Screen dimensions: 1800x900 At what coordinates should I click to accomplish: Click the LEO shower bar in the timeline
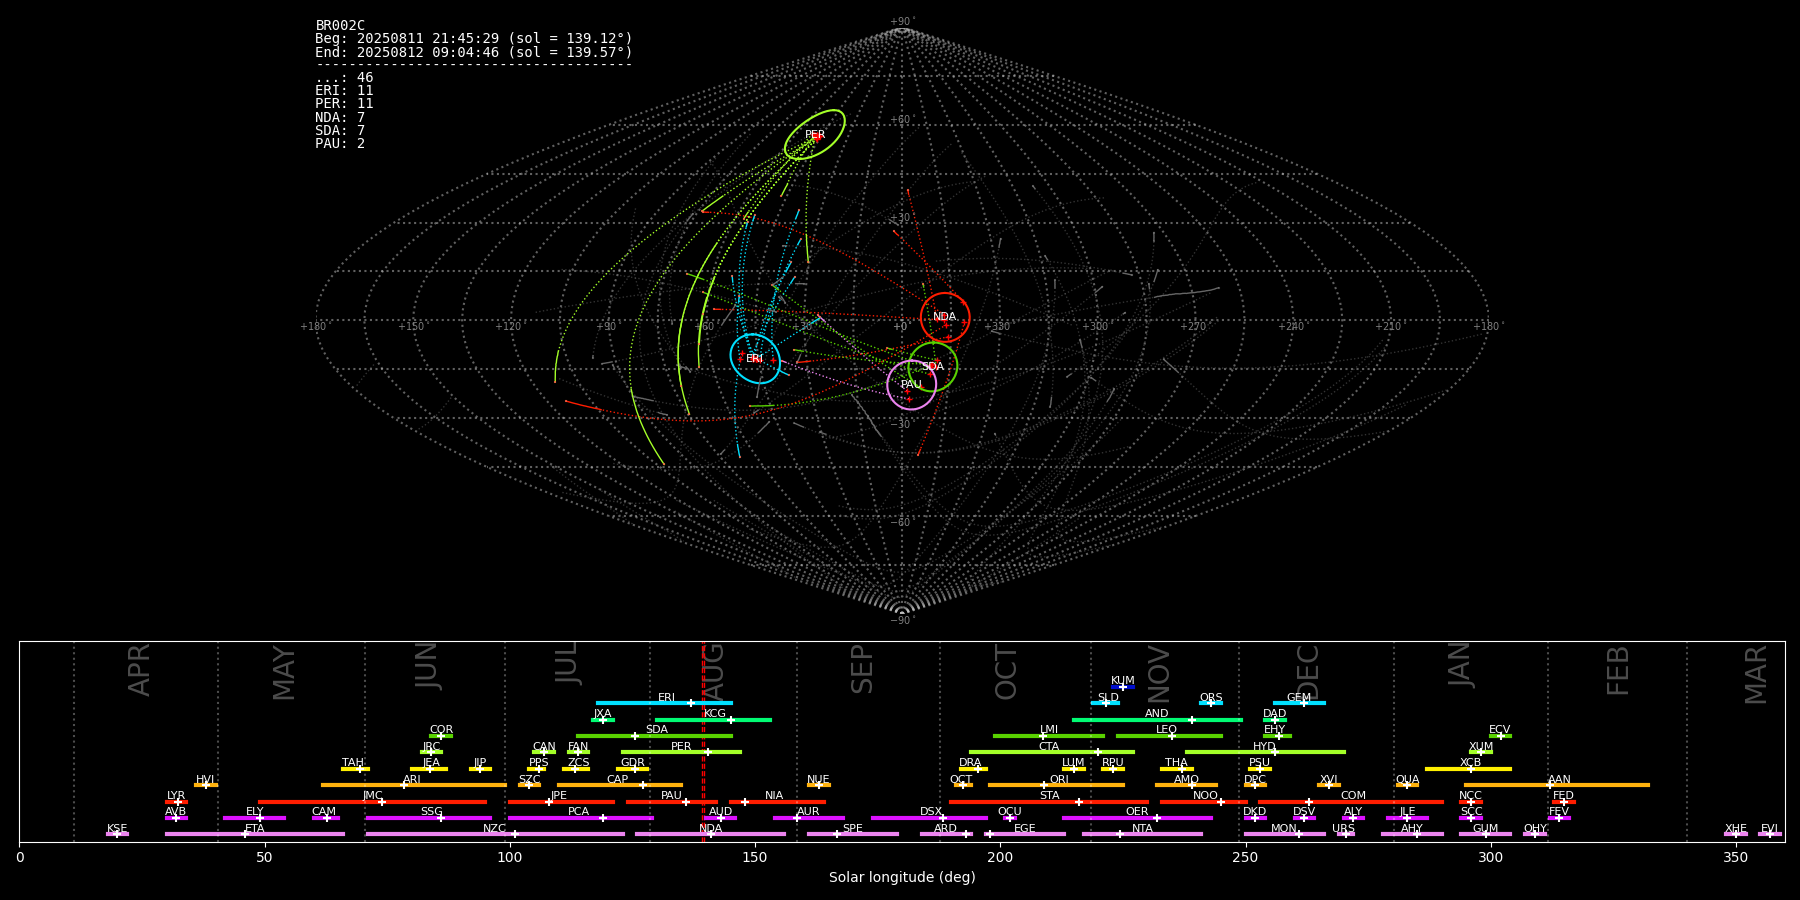(x=1169, y=736)
